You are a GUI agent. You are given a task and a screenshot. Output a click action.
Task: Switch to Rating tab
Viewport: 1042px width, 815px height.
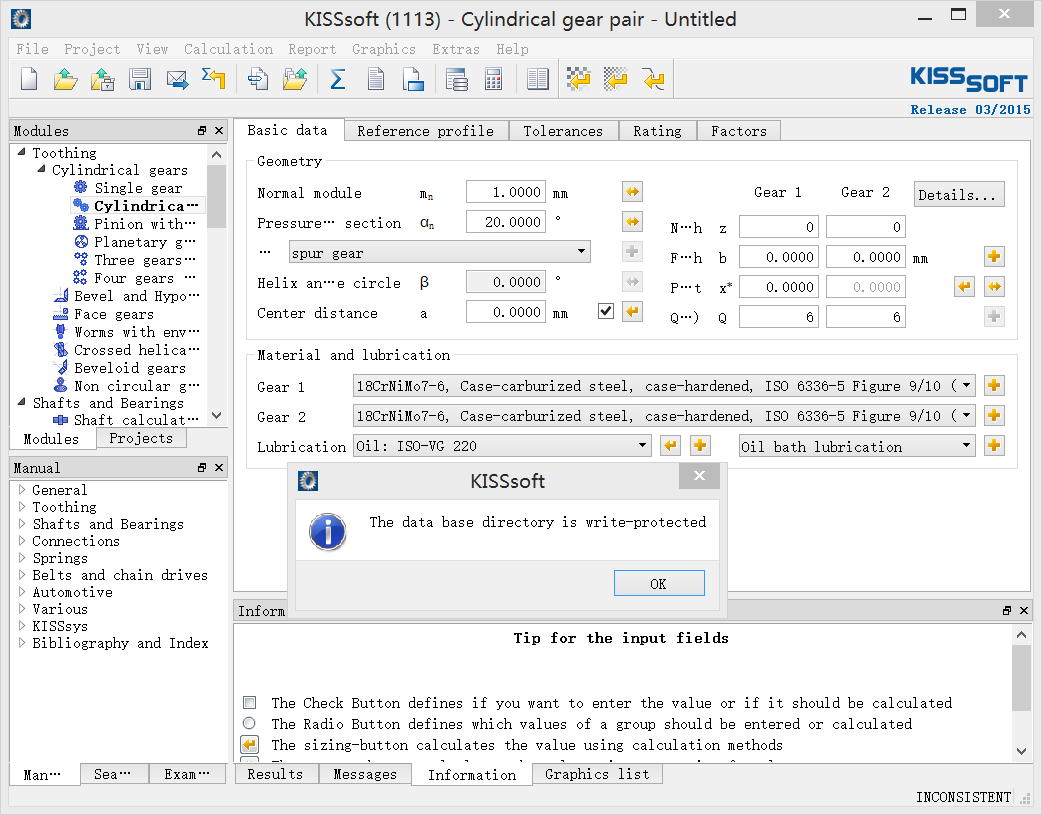657,131
